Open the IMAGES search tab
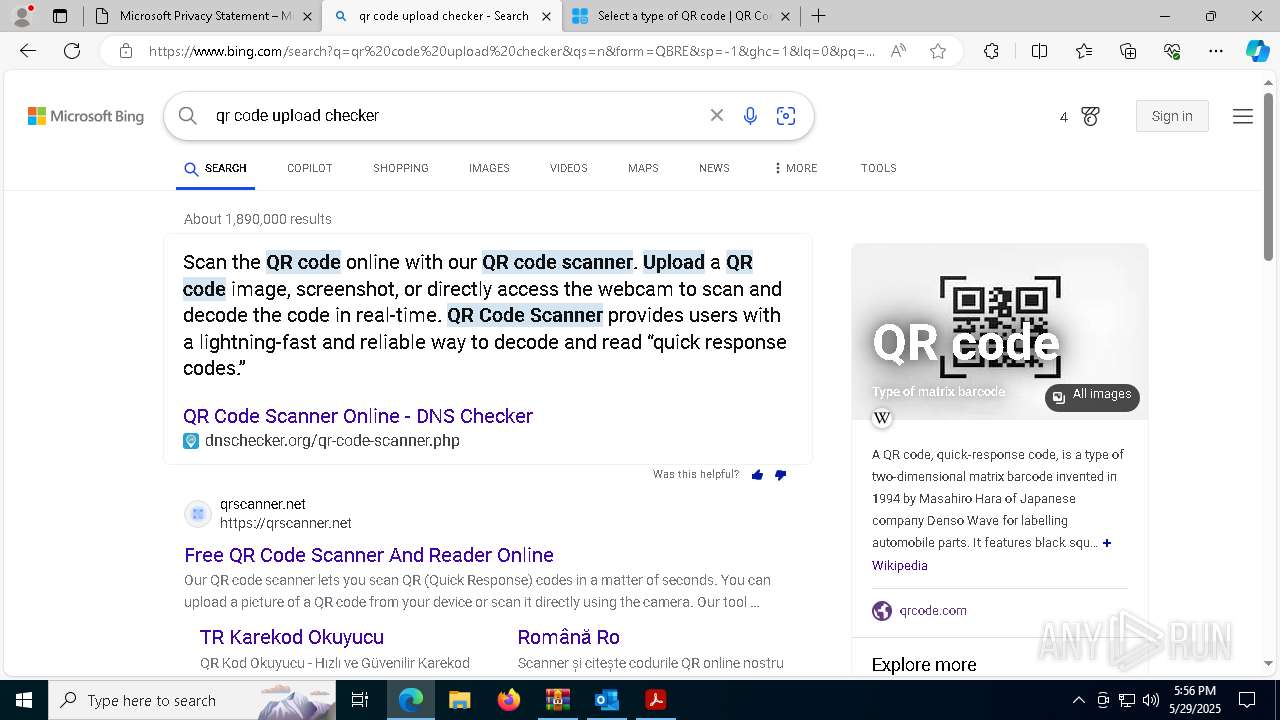 [489, 168]
